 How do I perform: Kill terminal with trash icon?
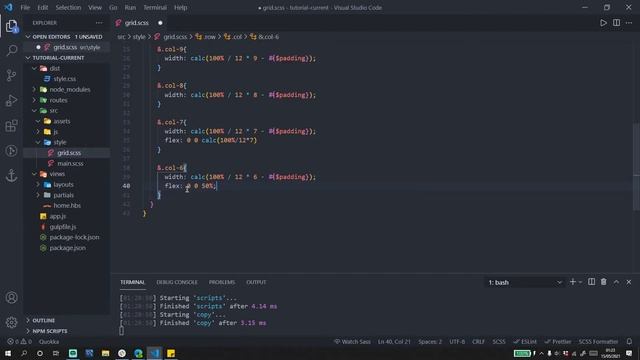tap(604, 282)
